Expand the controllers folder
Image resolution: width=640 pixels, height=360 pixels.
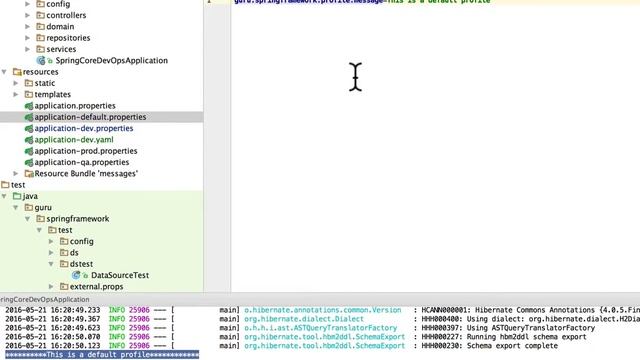coord(28,15)
